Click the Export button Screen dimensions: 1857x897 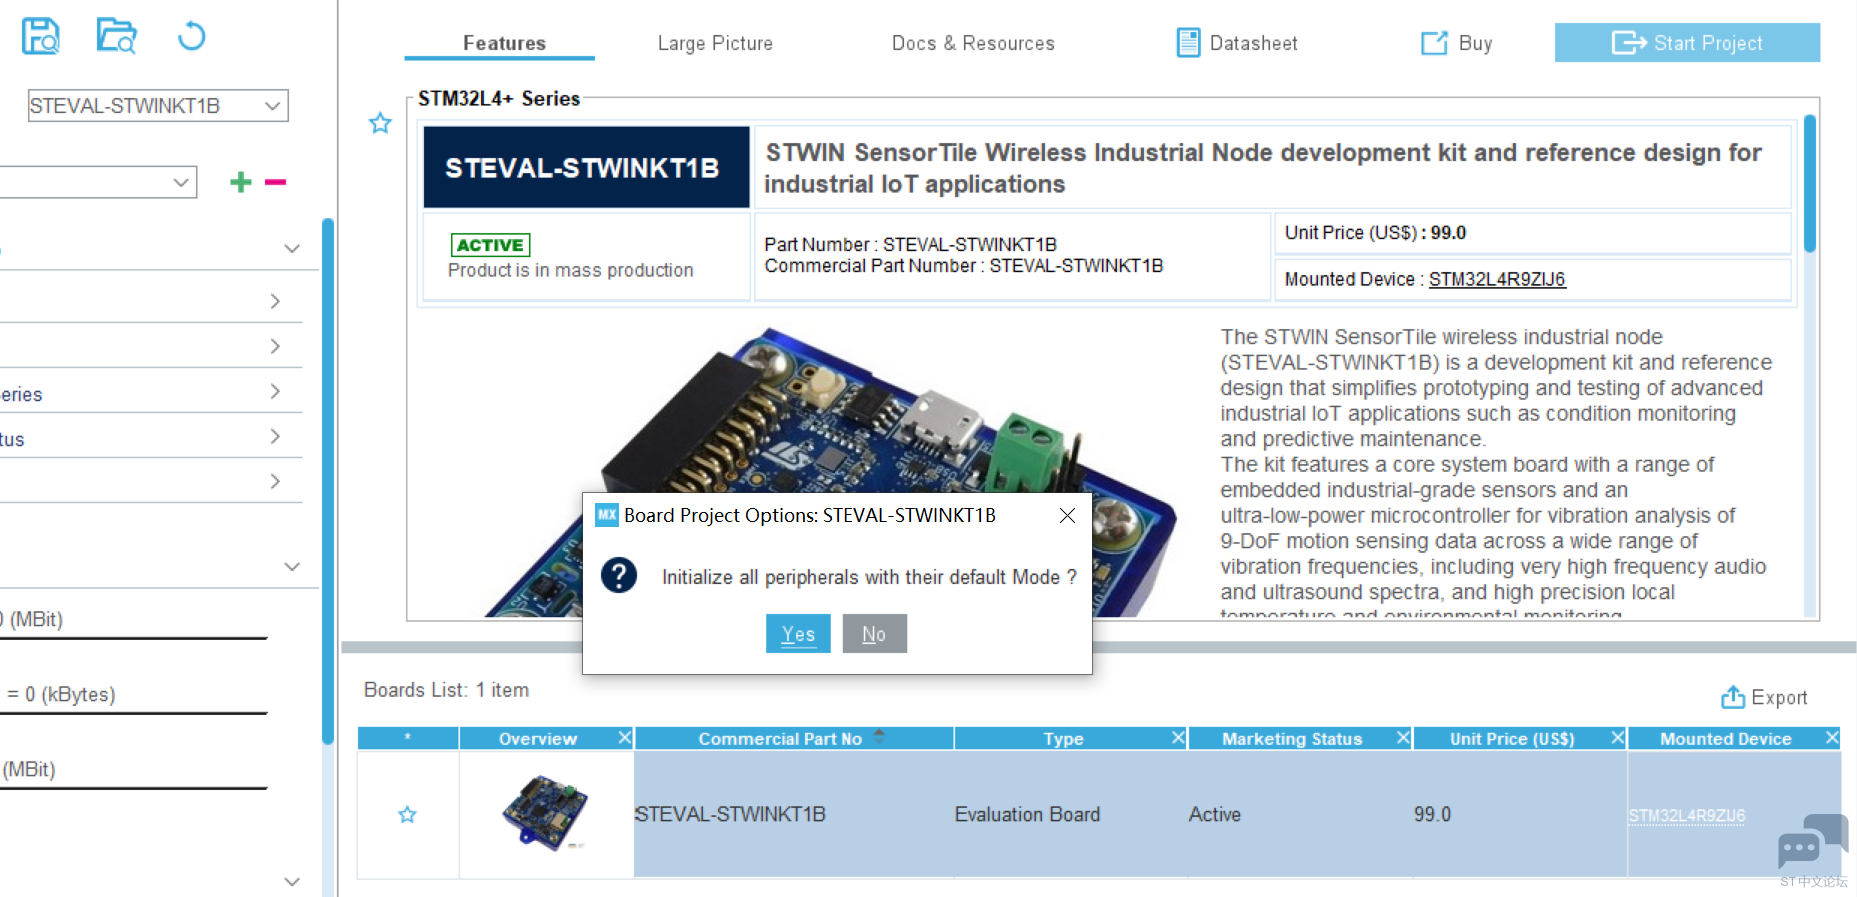click(x=1764, y=697)
